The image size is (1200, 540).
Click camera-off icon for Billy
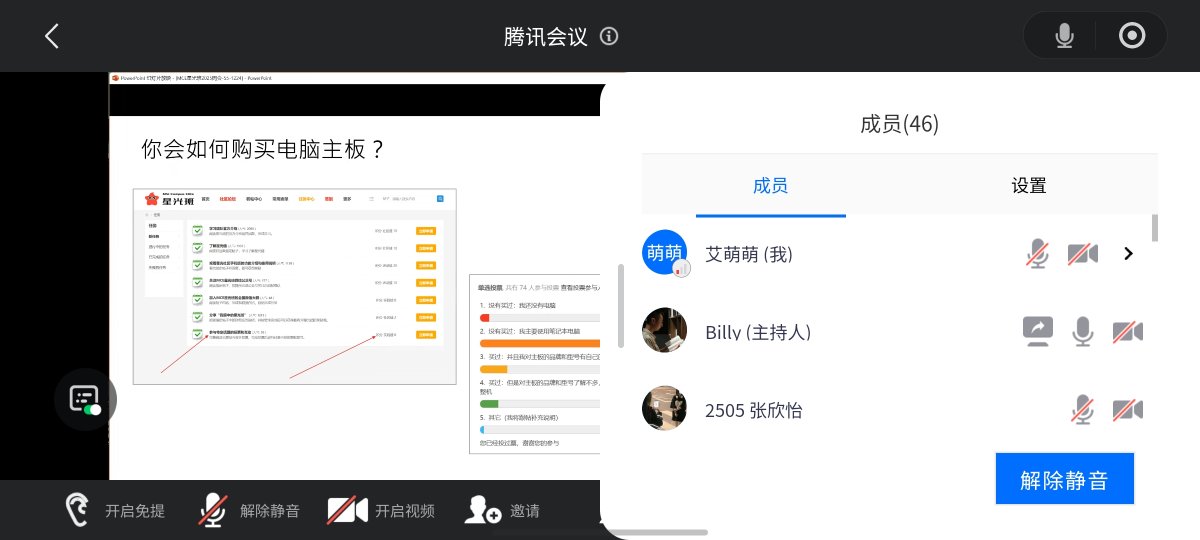1128,331
